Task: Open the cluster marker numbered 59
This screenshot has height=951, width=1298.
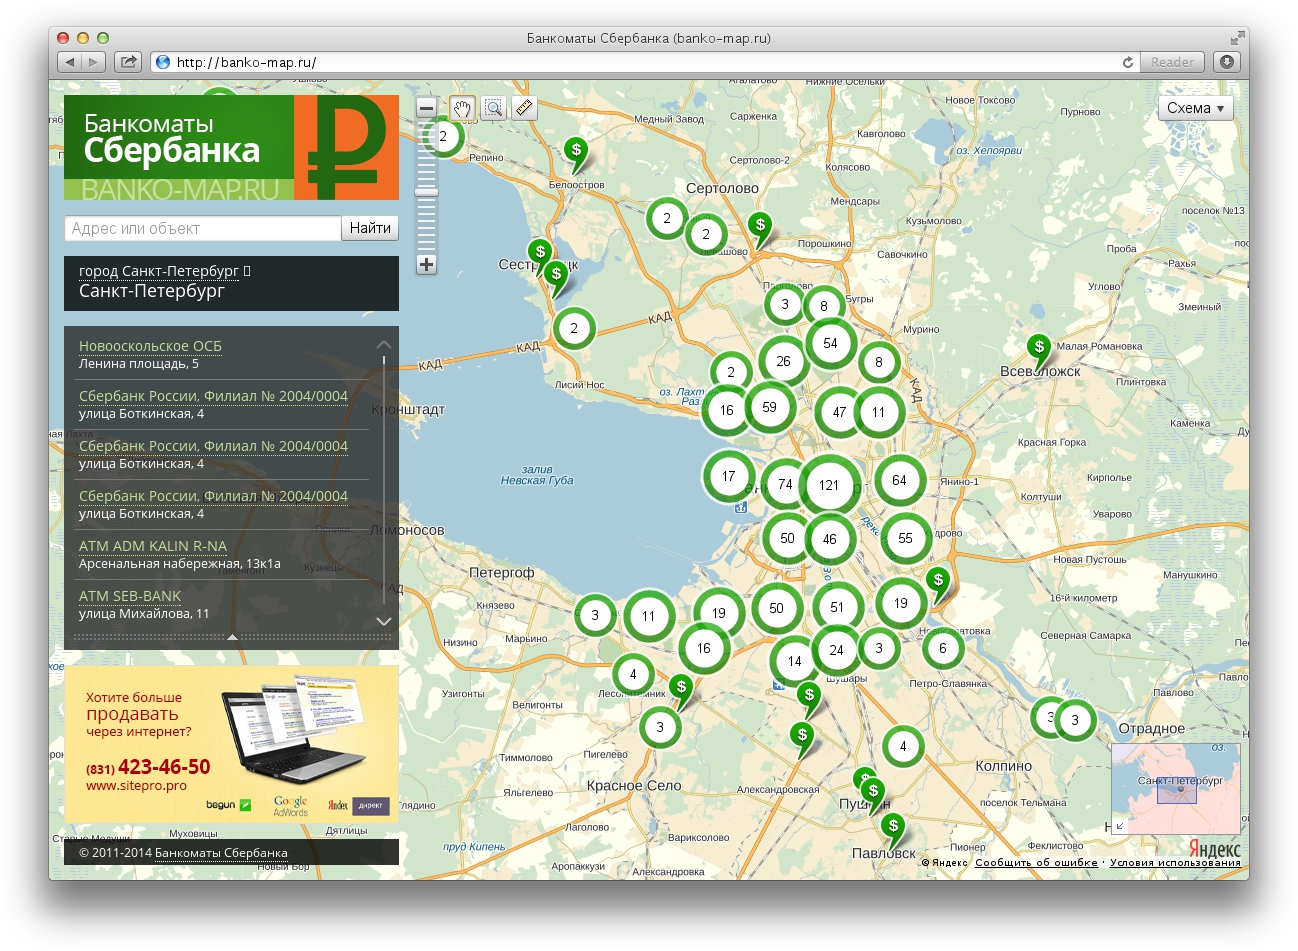Action: 769,407
